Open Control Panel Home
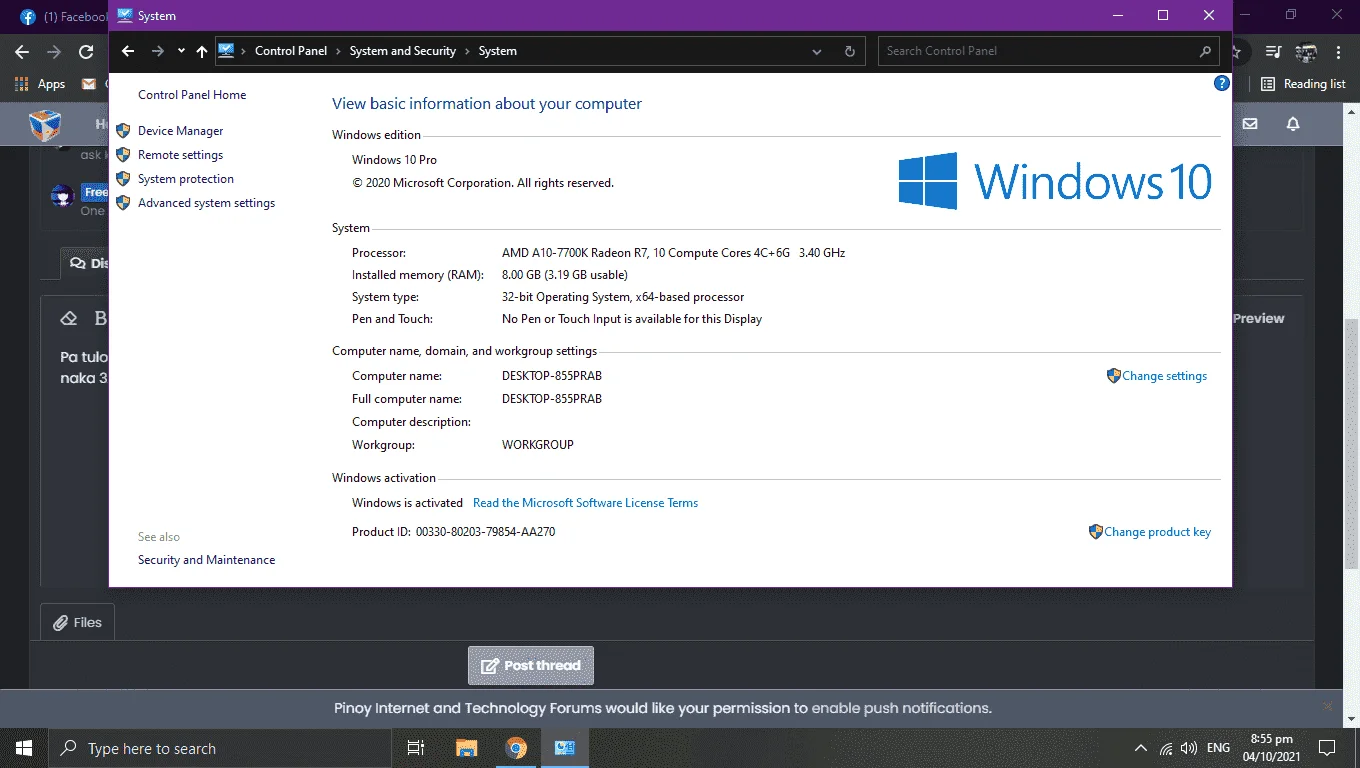1360x768 pixels. 192,95
